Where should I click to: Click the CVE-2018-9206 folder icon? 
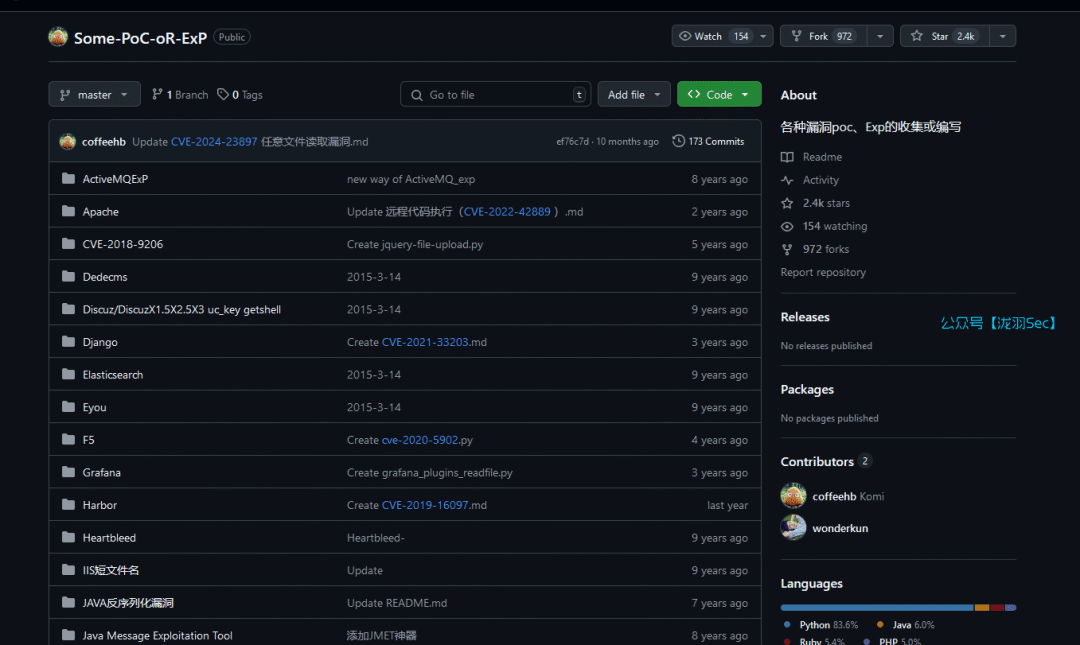68,243
